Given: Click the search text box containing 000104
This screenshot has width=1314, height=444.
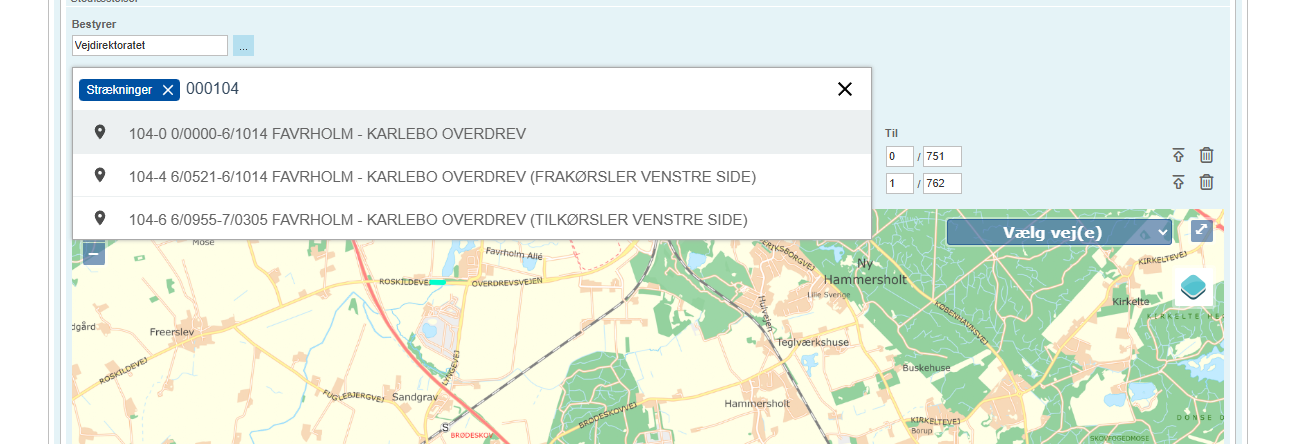Looking at the screenshot, I should tap(500, 89).
